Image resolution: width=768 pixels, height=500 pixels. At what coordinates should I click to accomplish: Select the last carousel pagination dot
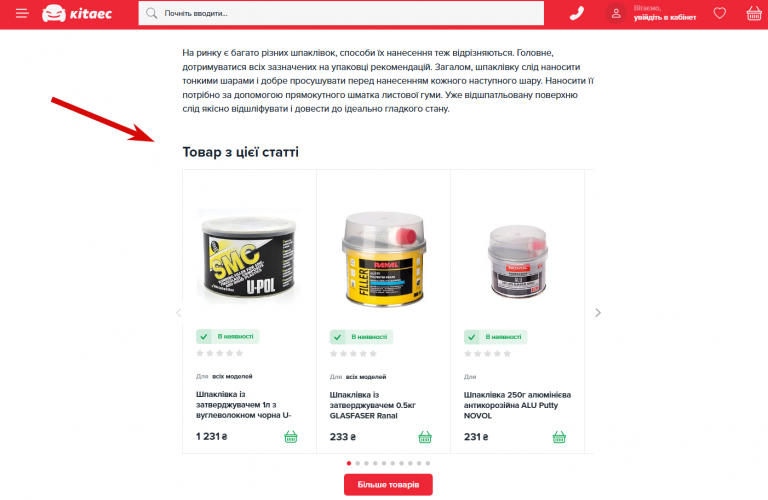coord(428,463)
